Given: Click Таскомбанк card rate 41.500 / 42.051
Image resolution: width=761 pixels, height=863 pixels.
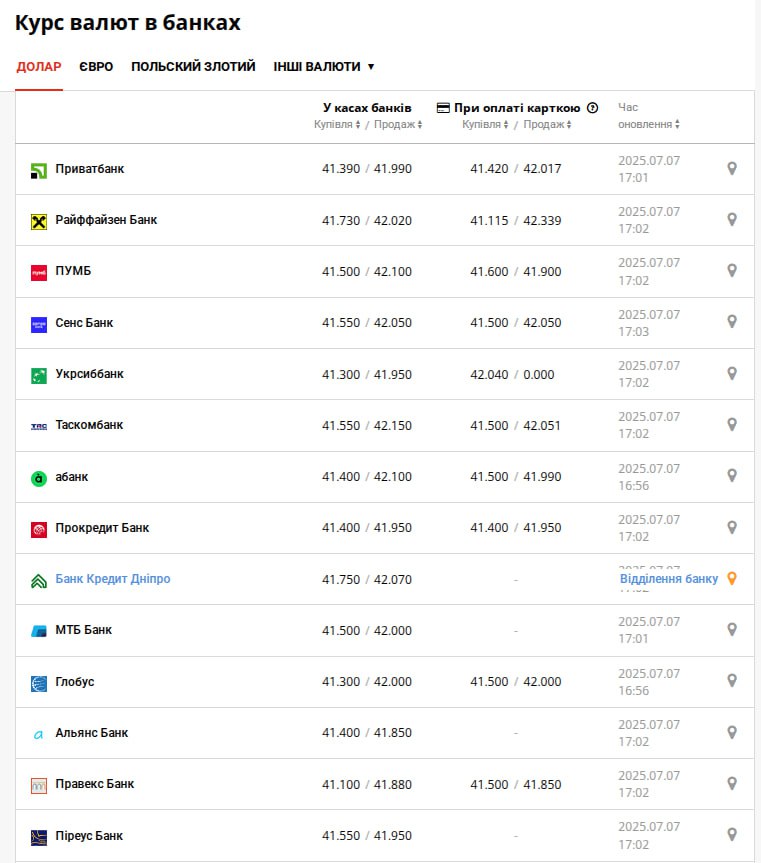Looking at the screenshot, I should pos(515,426).
